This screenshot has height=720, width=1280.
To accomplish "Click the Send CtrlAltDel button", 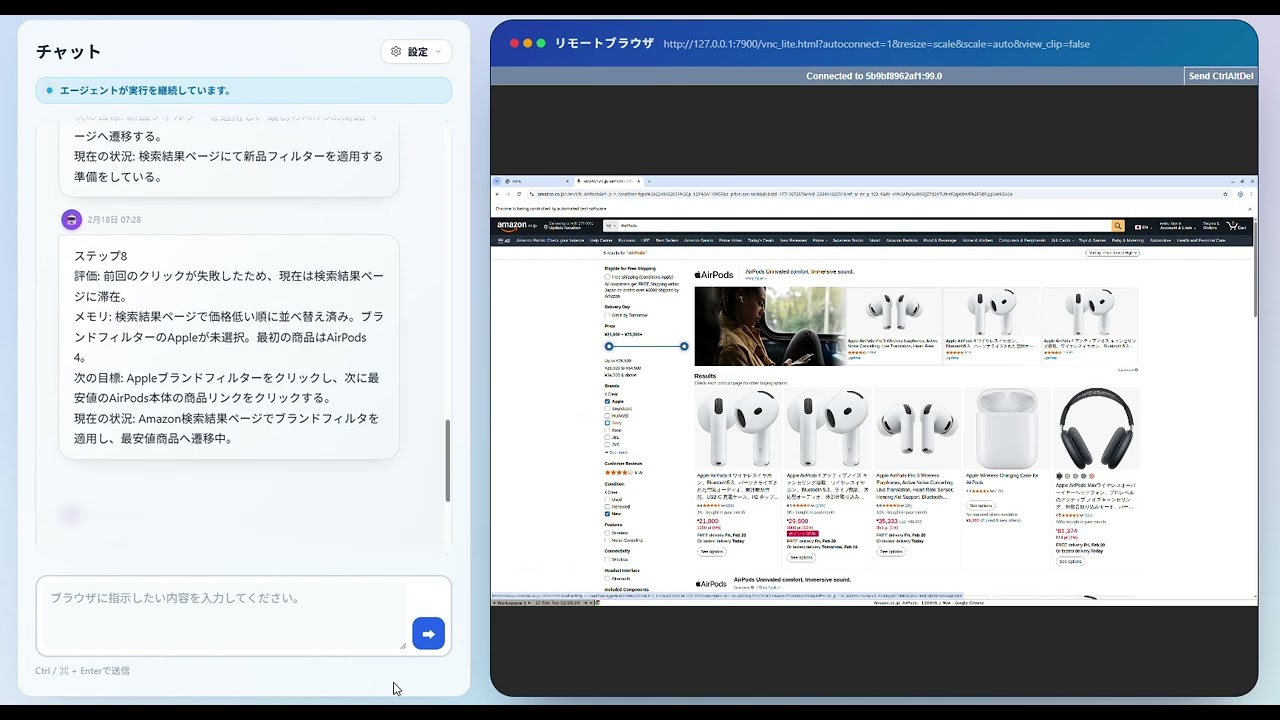I will 1221,76.
